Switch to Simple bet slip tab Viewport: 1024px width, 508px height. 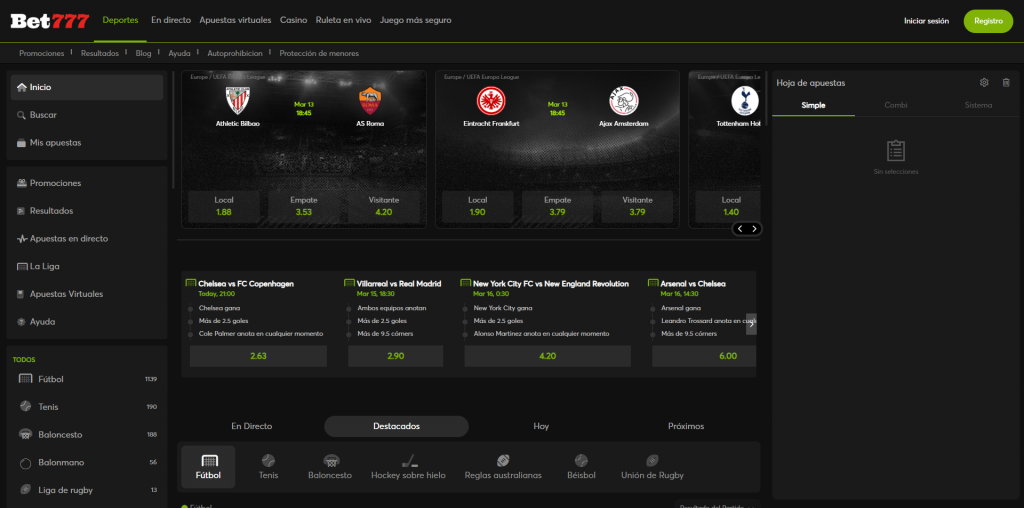(x=813, y=105)
